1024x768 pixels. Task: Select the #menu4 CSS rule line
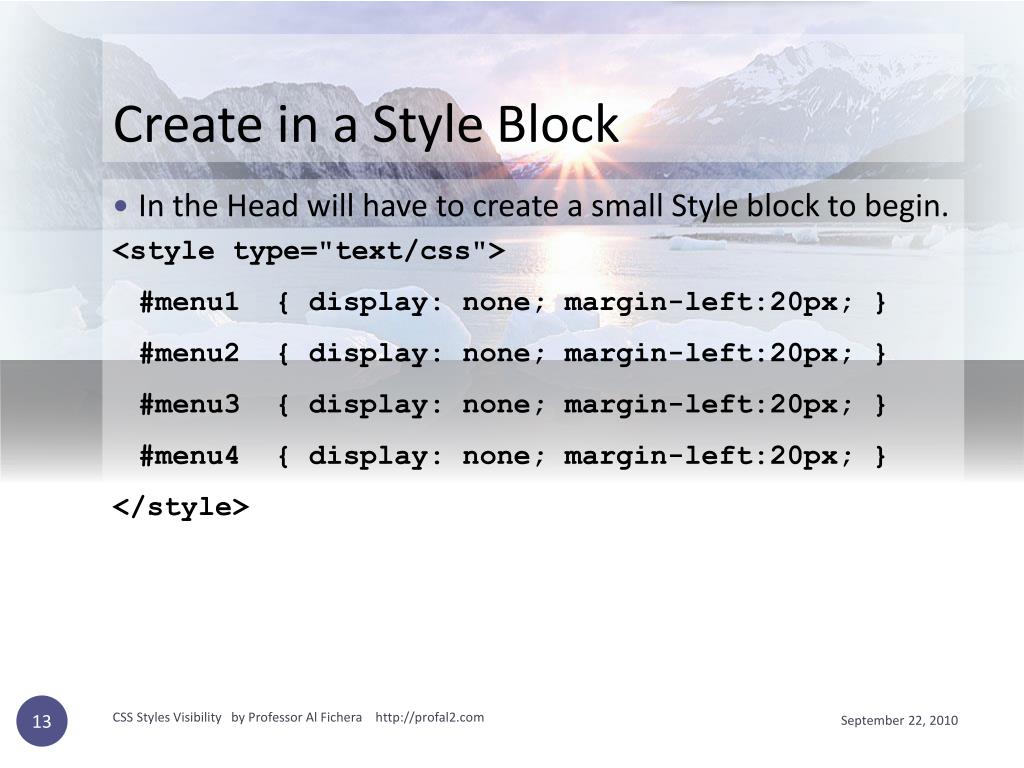(513, 456)
